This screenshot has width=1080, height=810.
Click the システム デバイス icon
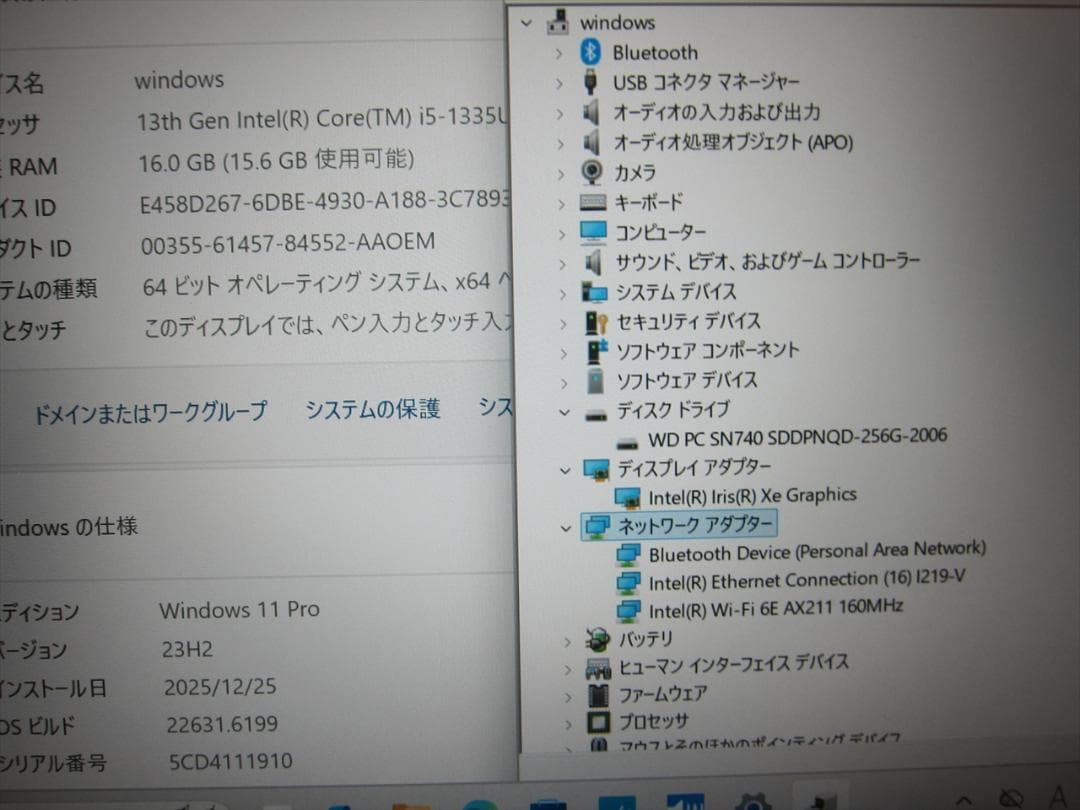point(594,292)
